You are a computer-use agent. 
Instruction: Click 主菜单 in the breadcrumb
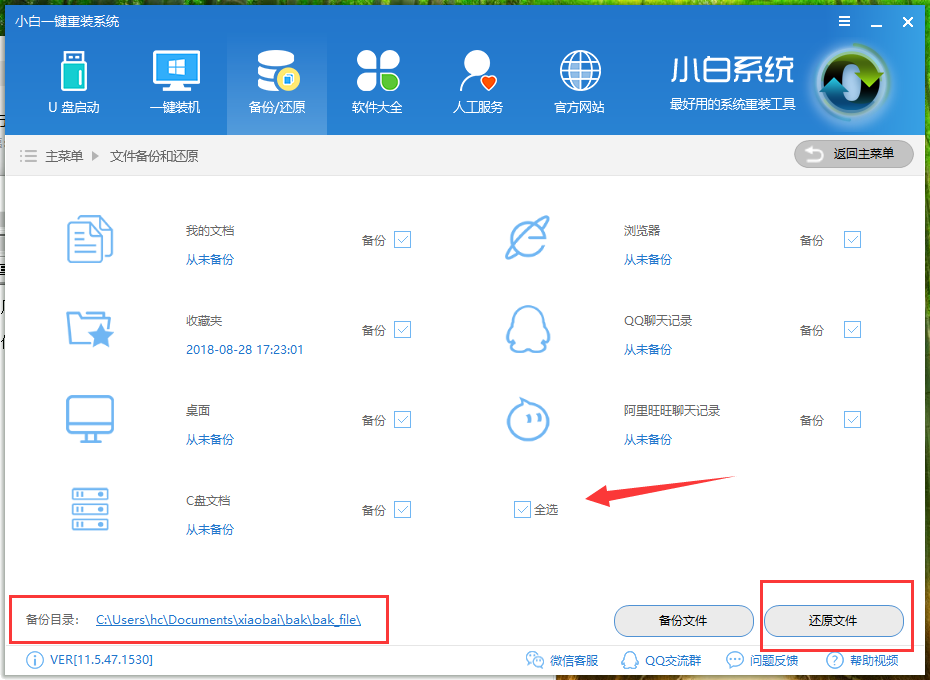(64, 156)
